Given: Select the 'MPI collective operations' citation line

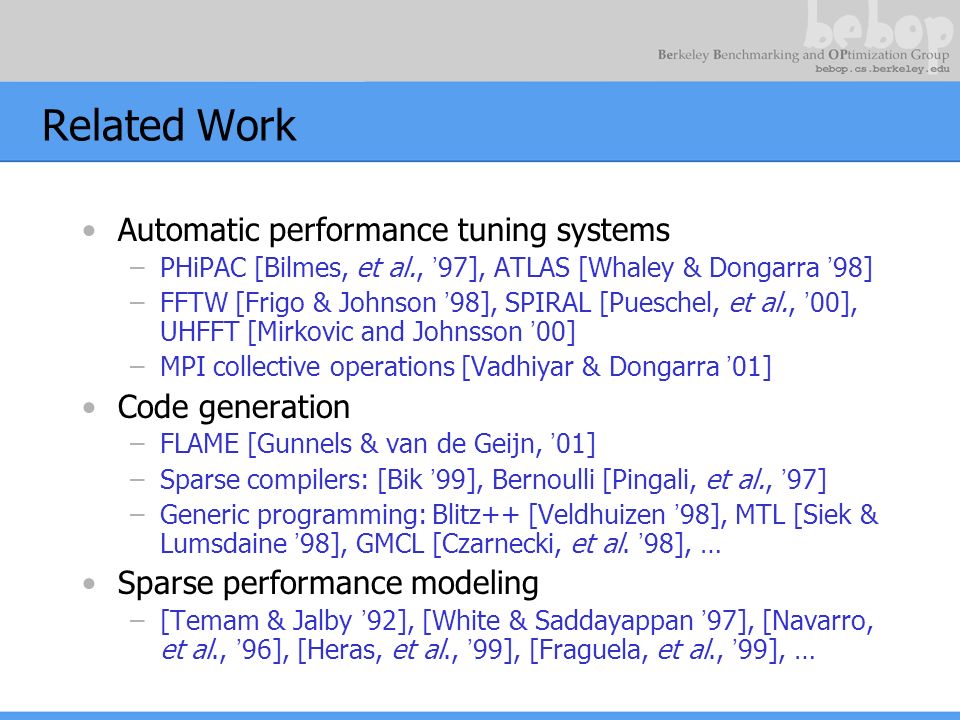Looking at the screenshot, I should click(465, 367).
